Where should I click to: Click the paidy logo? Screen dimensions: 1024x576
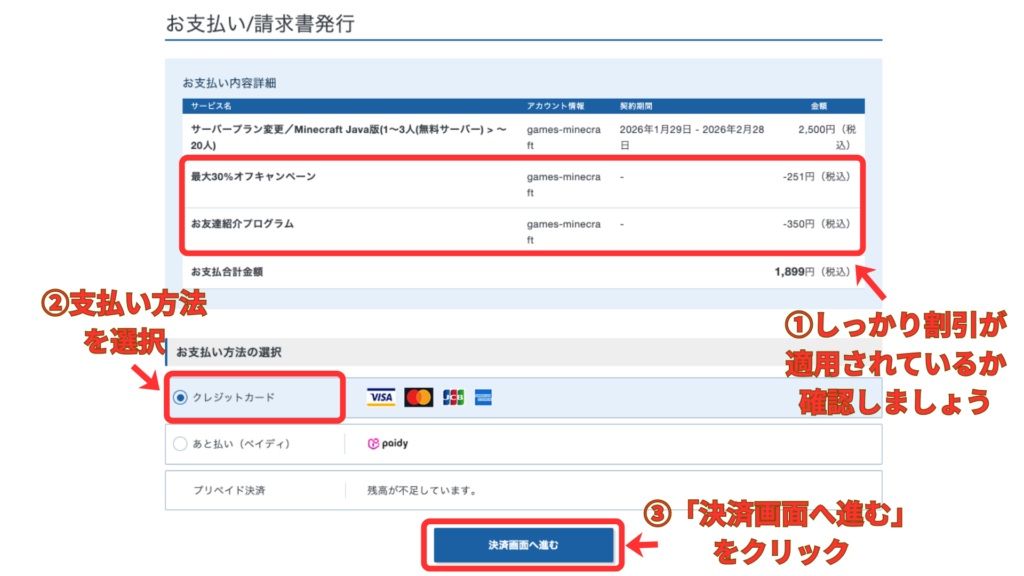(388, 444)
